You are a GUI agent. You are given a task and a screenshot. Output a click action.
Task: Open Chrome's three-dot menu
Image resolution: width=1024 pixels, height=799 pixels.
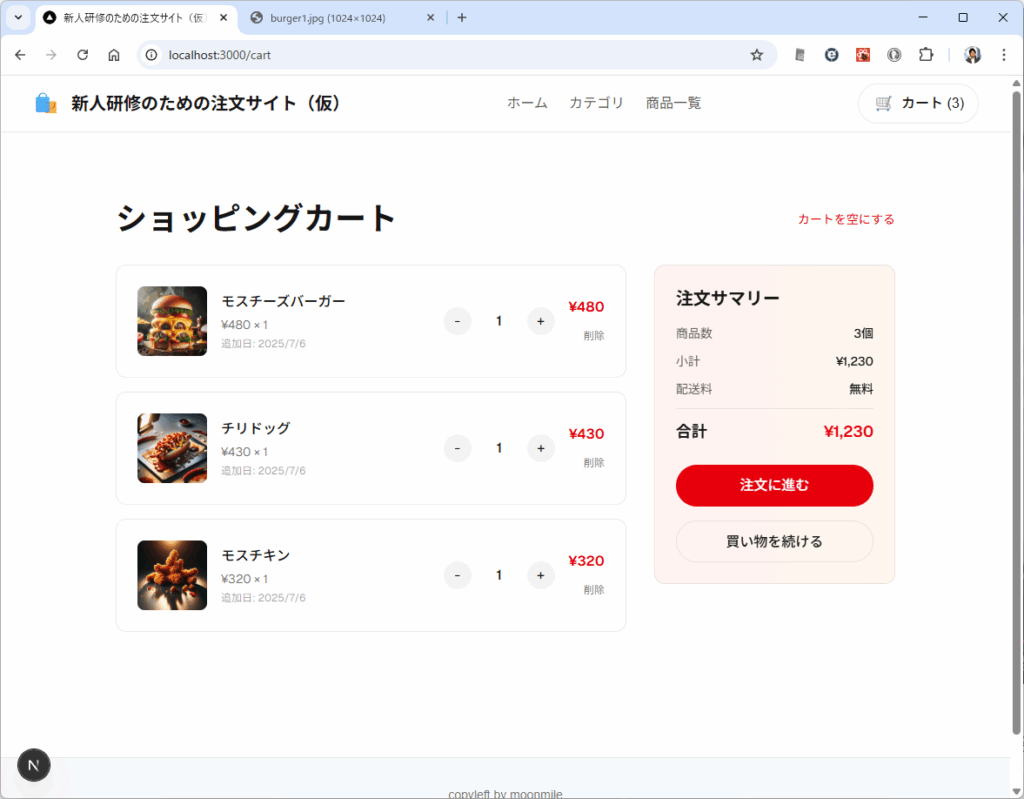[1003, 55]
